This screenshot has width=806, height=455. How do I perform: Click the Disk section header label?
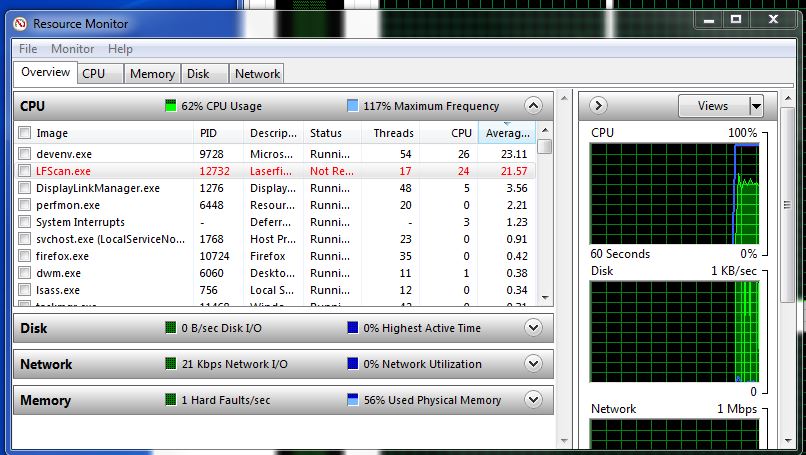point(33,328)
